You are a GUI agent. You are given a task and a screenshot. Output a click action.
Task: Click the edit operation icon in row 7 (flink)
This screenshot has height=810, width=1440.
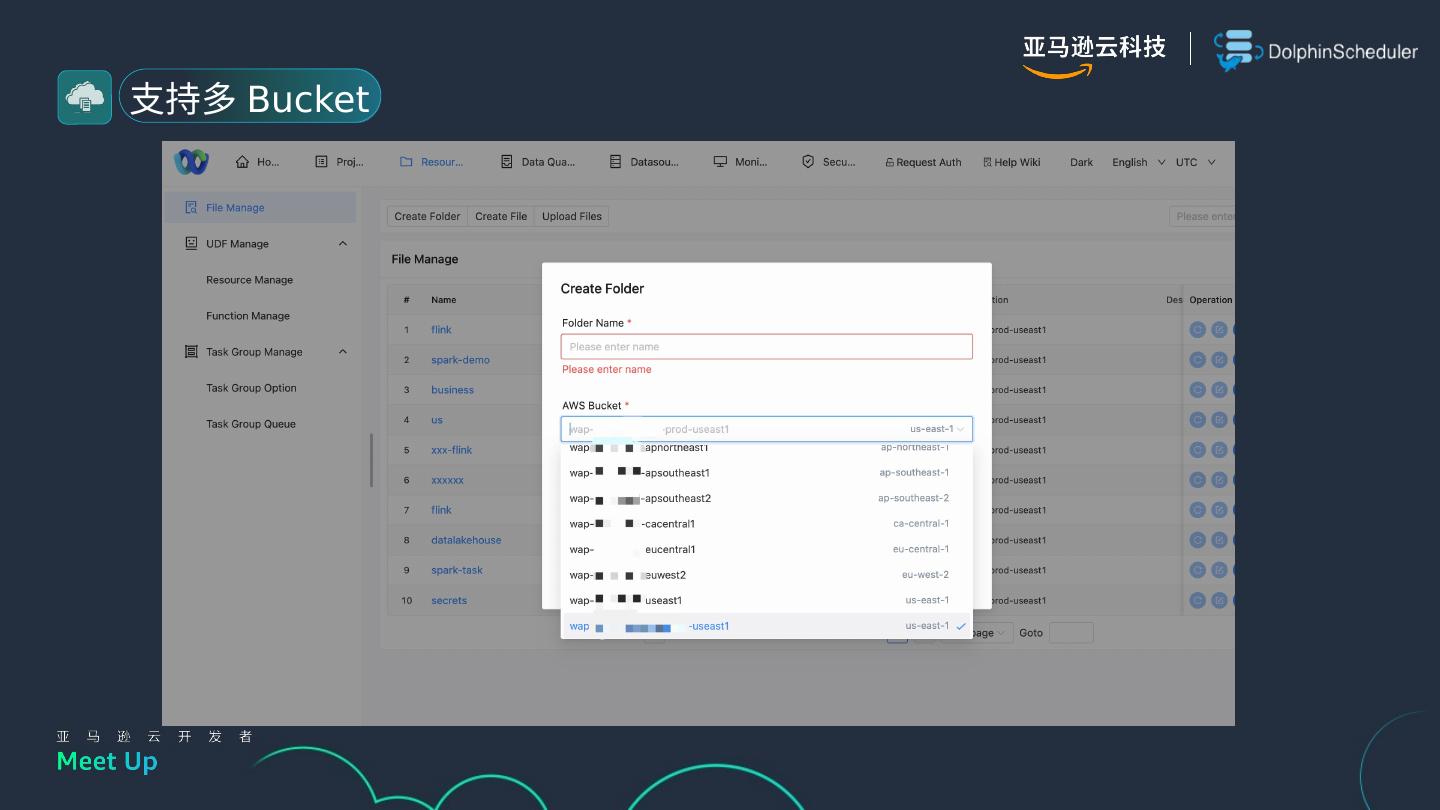pos(1219,510)
